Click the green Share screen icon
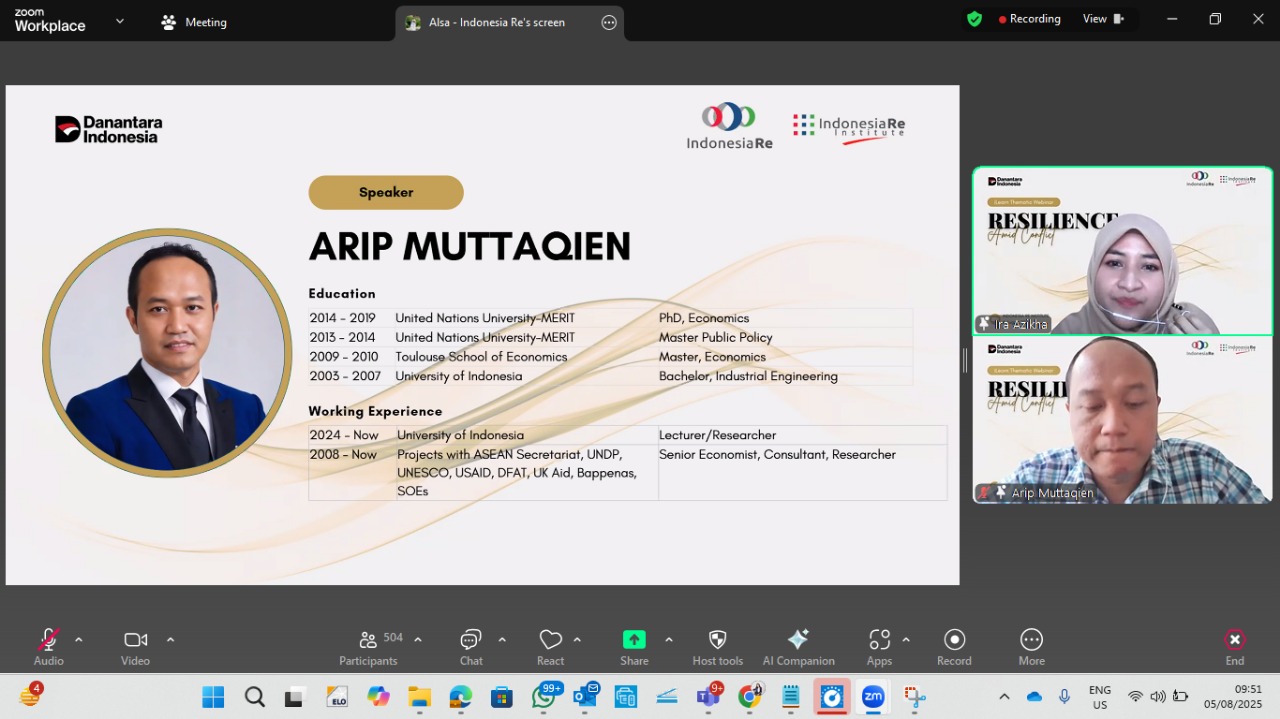The width and height of the screenshot is (1280, 719). 634,640
